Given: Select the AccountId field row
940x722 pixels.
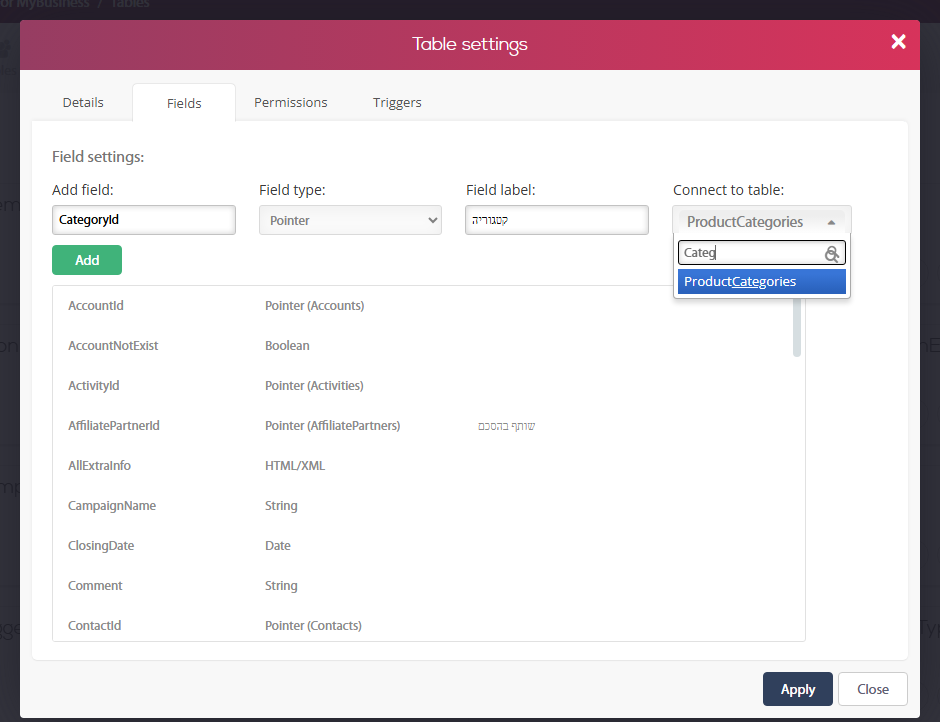Looking at the screenshot, I should click(x=422, y=306).
